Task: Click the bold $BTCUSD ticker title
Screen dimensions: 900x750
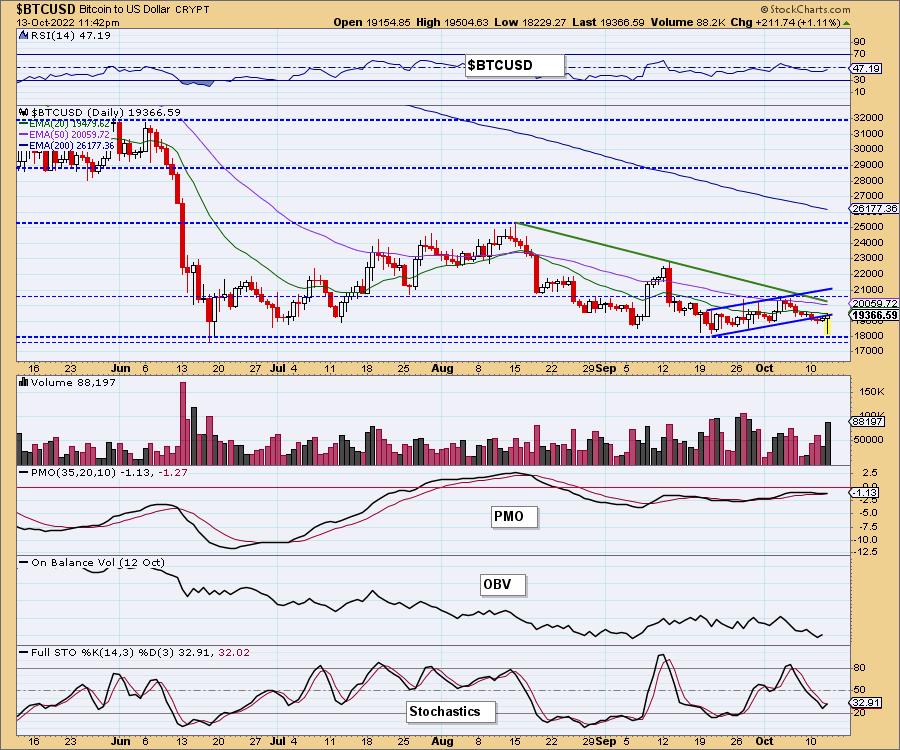Action: (46, 9)
